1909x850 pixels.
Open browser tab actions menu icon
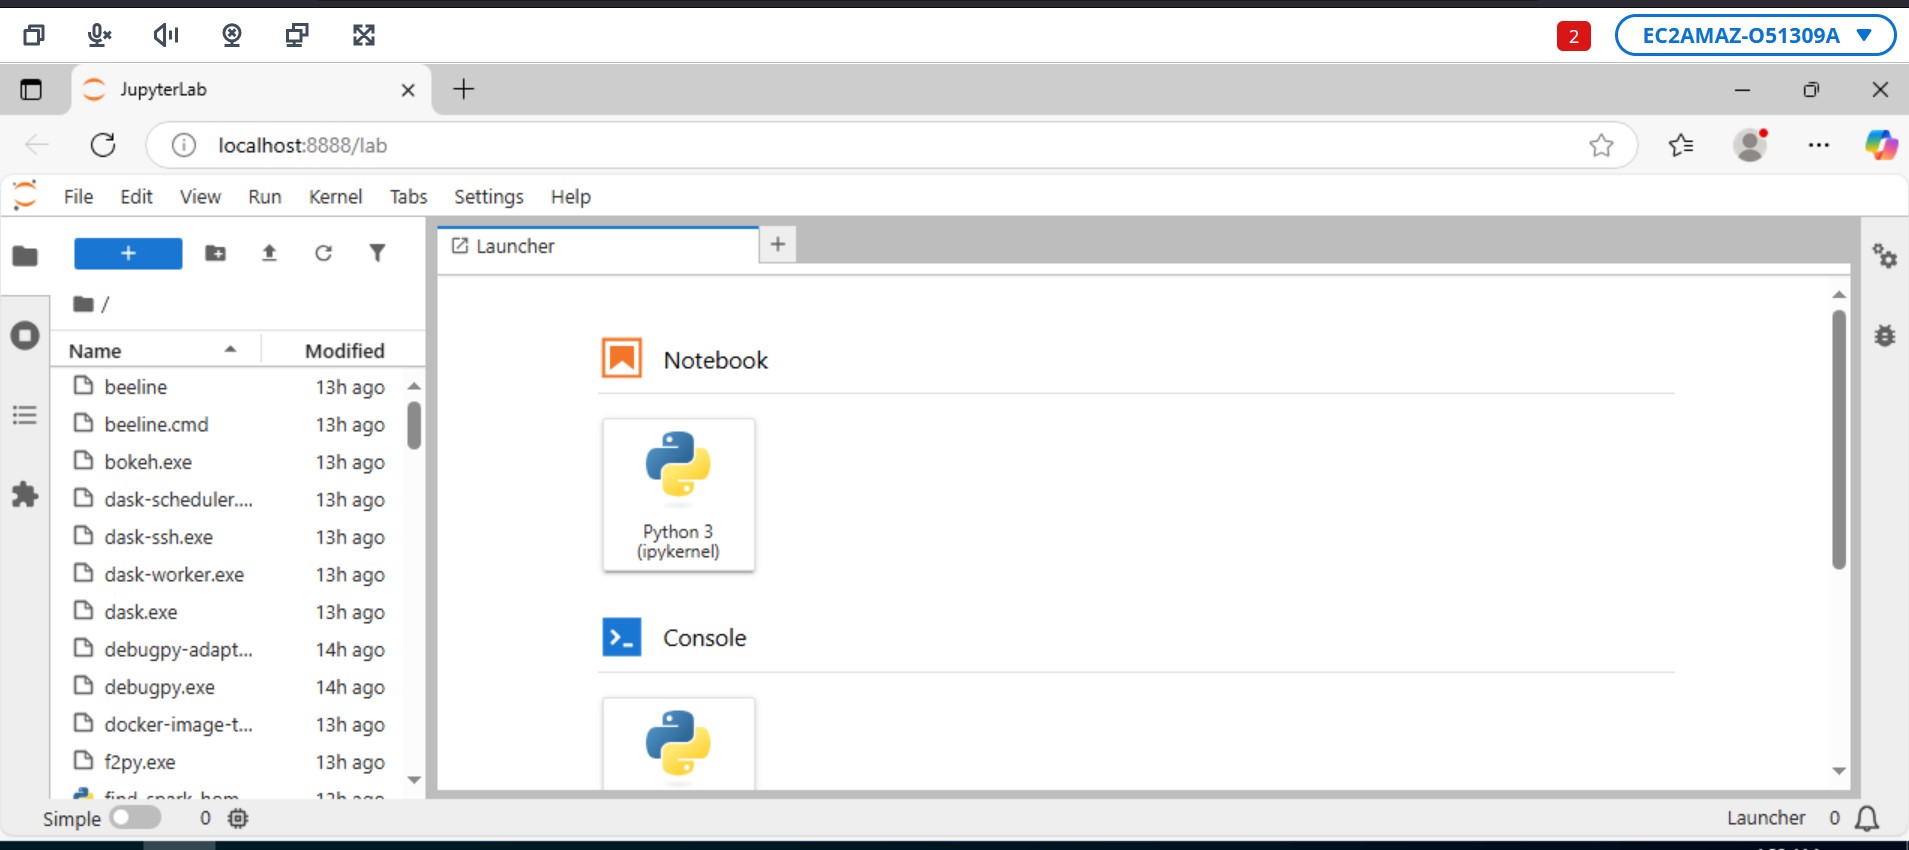(31, 90)
